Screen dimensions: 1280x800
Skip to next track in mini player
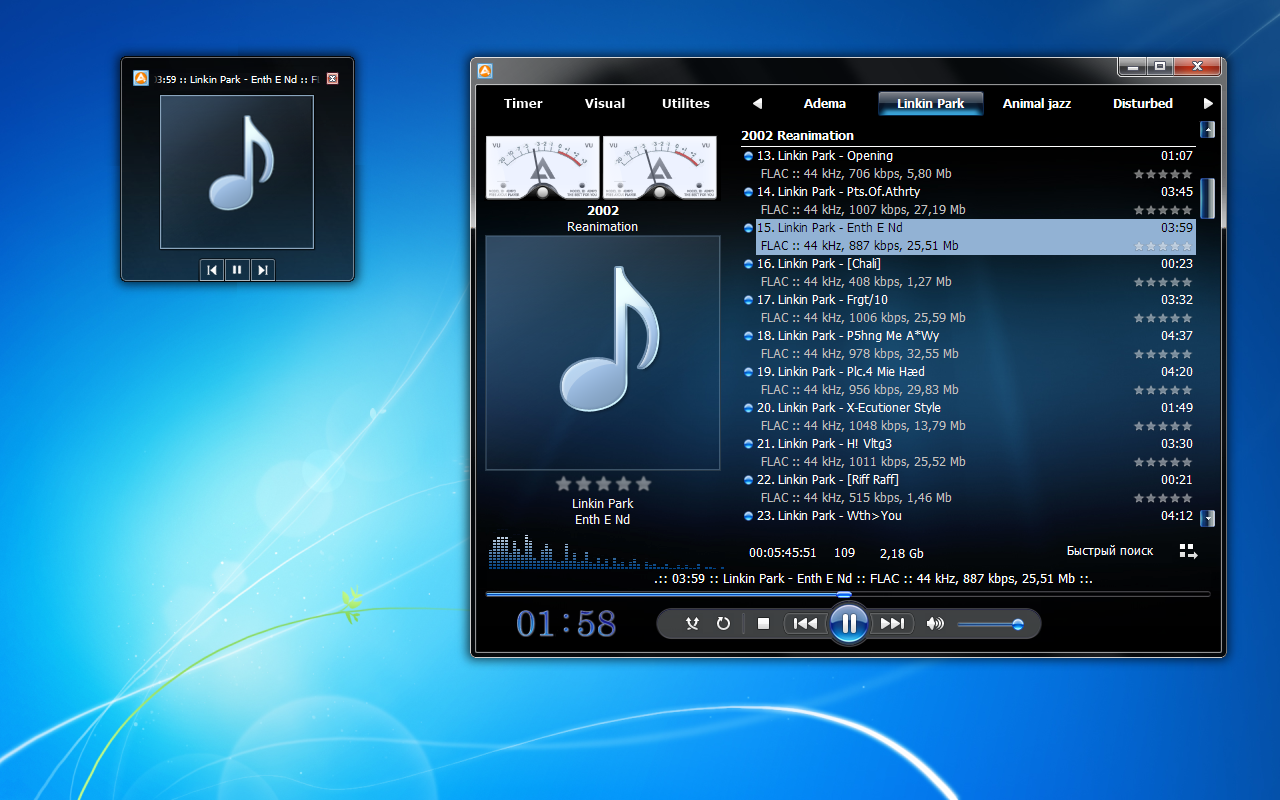click(x=262, y=270)
